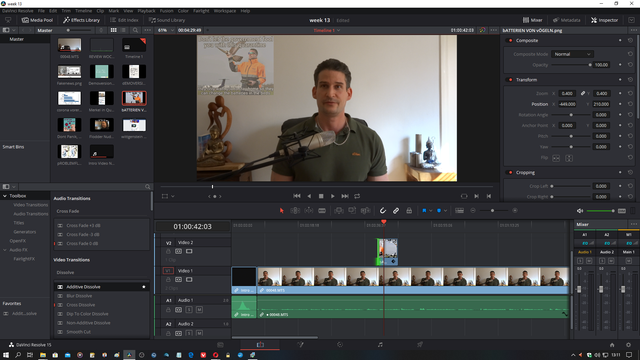Reset the Transform section
The image size is (640, 360).
630,80
